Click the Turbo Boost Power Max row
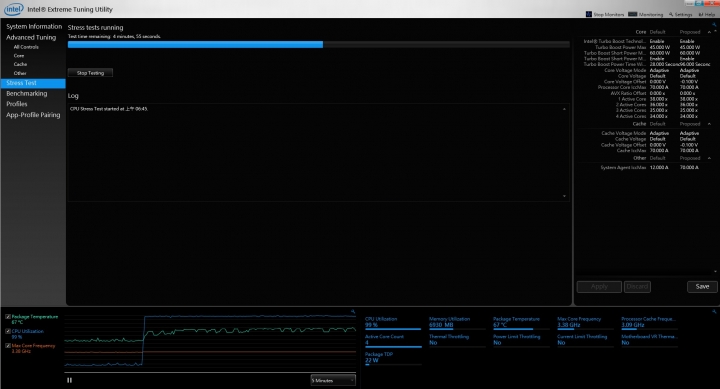The width and height of the screenshot is (720, 389). pos(647,47)
